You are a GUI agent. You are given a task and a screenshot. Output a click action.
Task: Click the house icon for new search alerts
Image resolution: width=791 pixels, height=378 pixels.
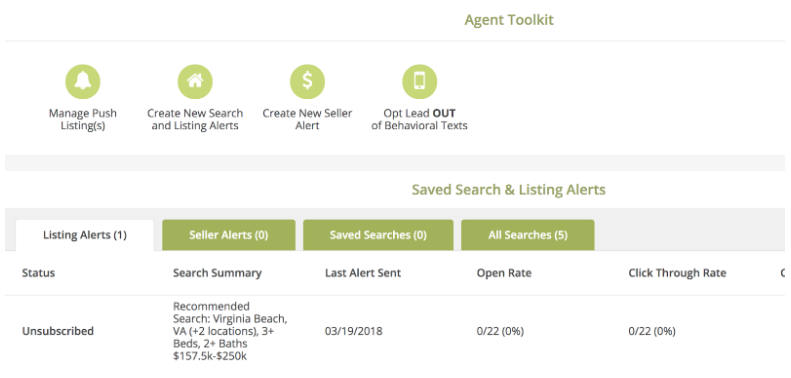coord(195,81)
